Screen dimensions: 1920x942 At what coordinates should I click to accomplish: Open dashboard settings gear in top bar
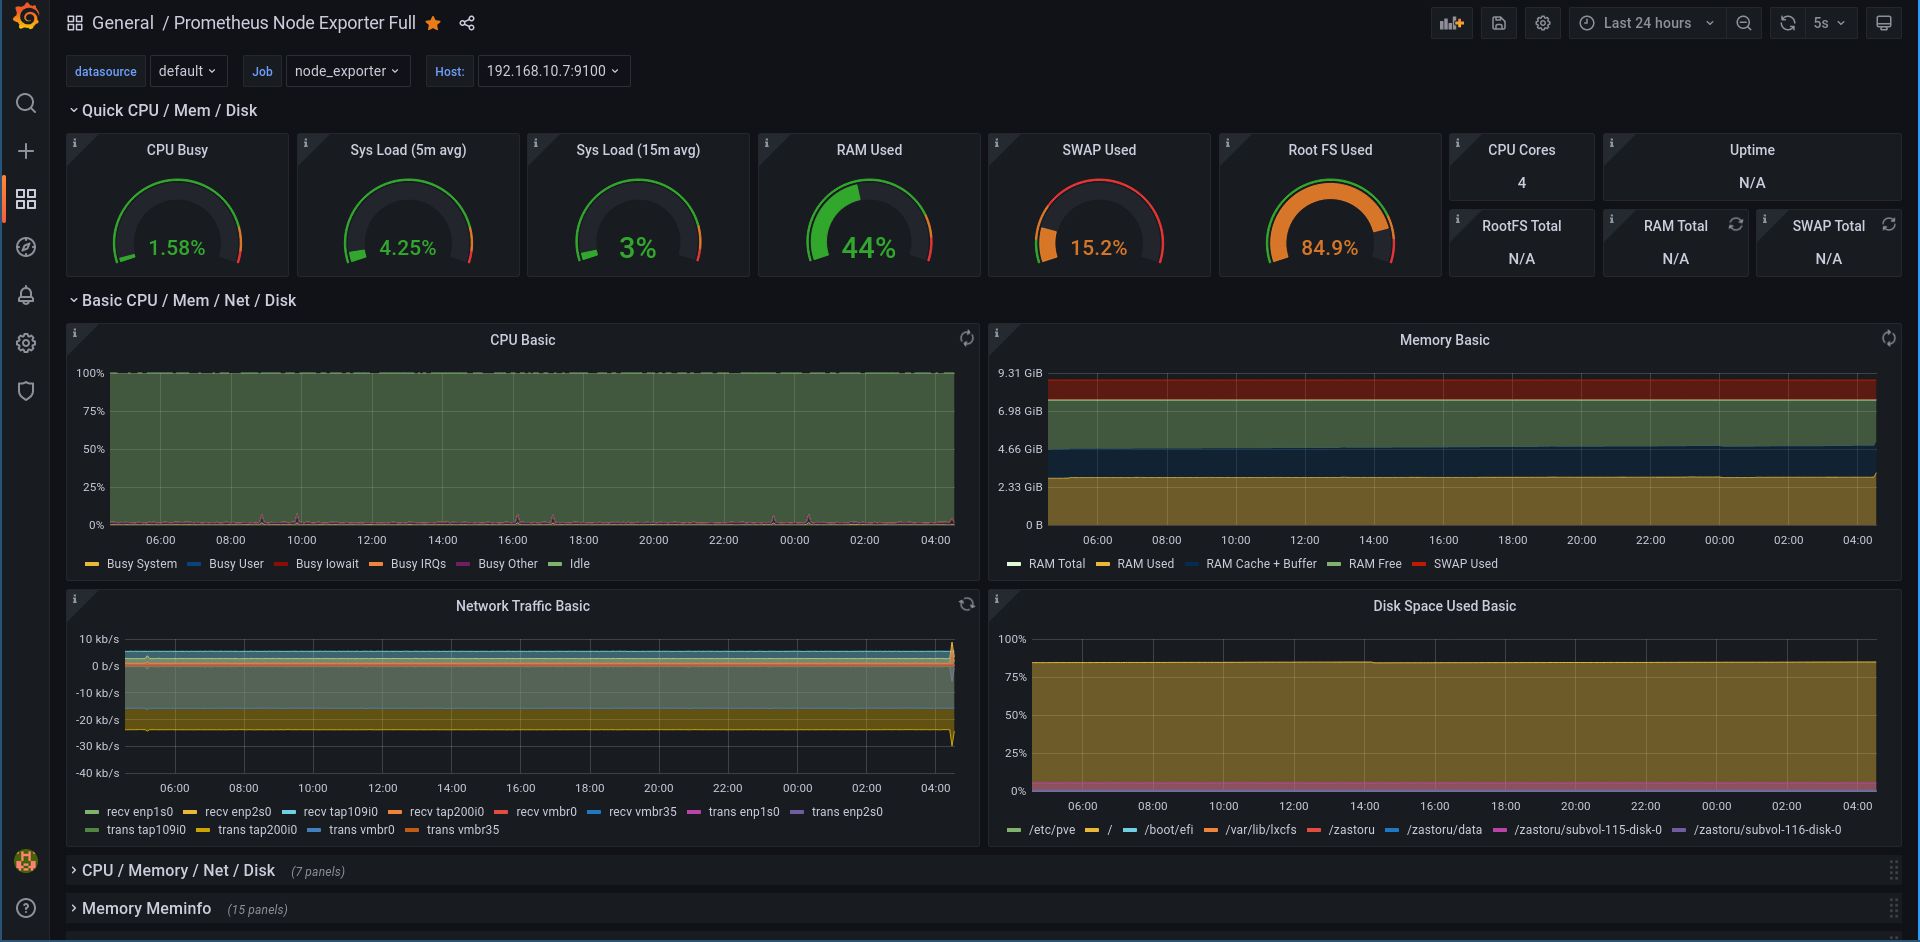[x=1543, y=23]
